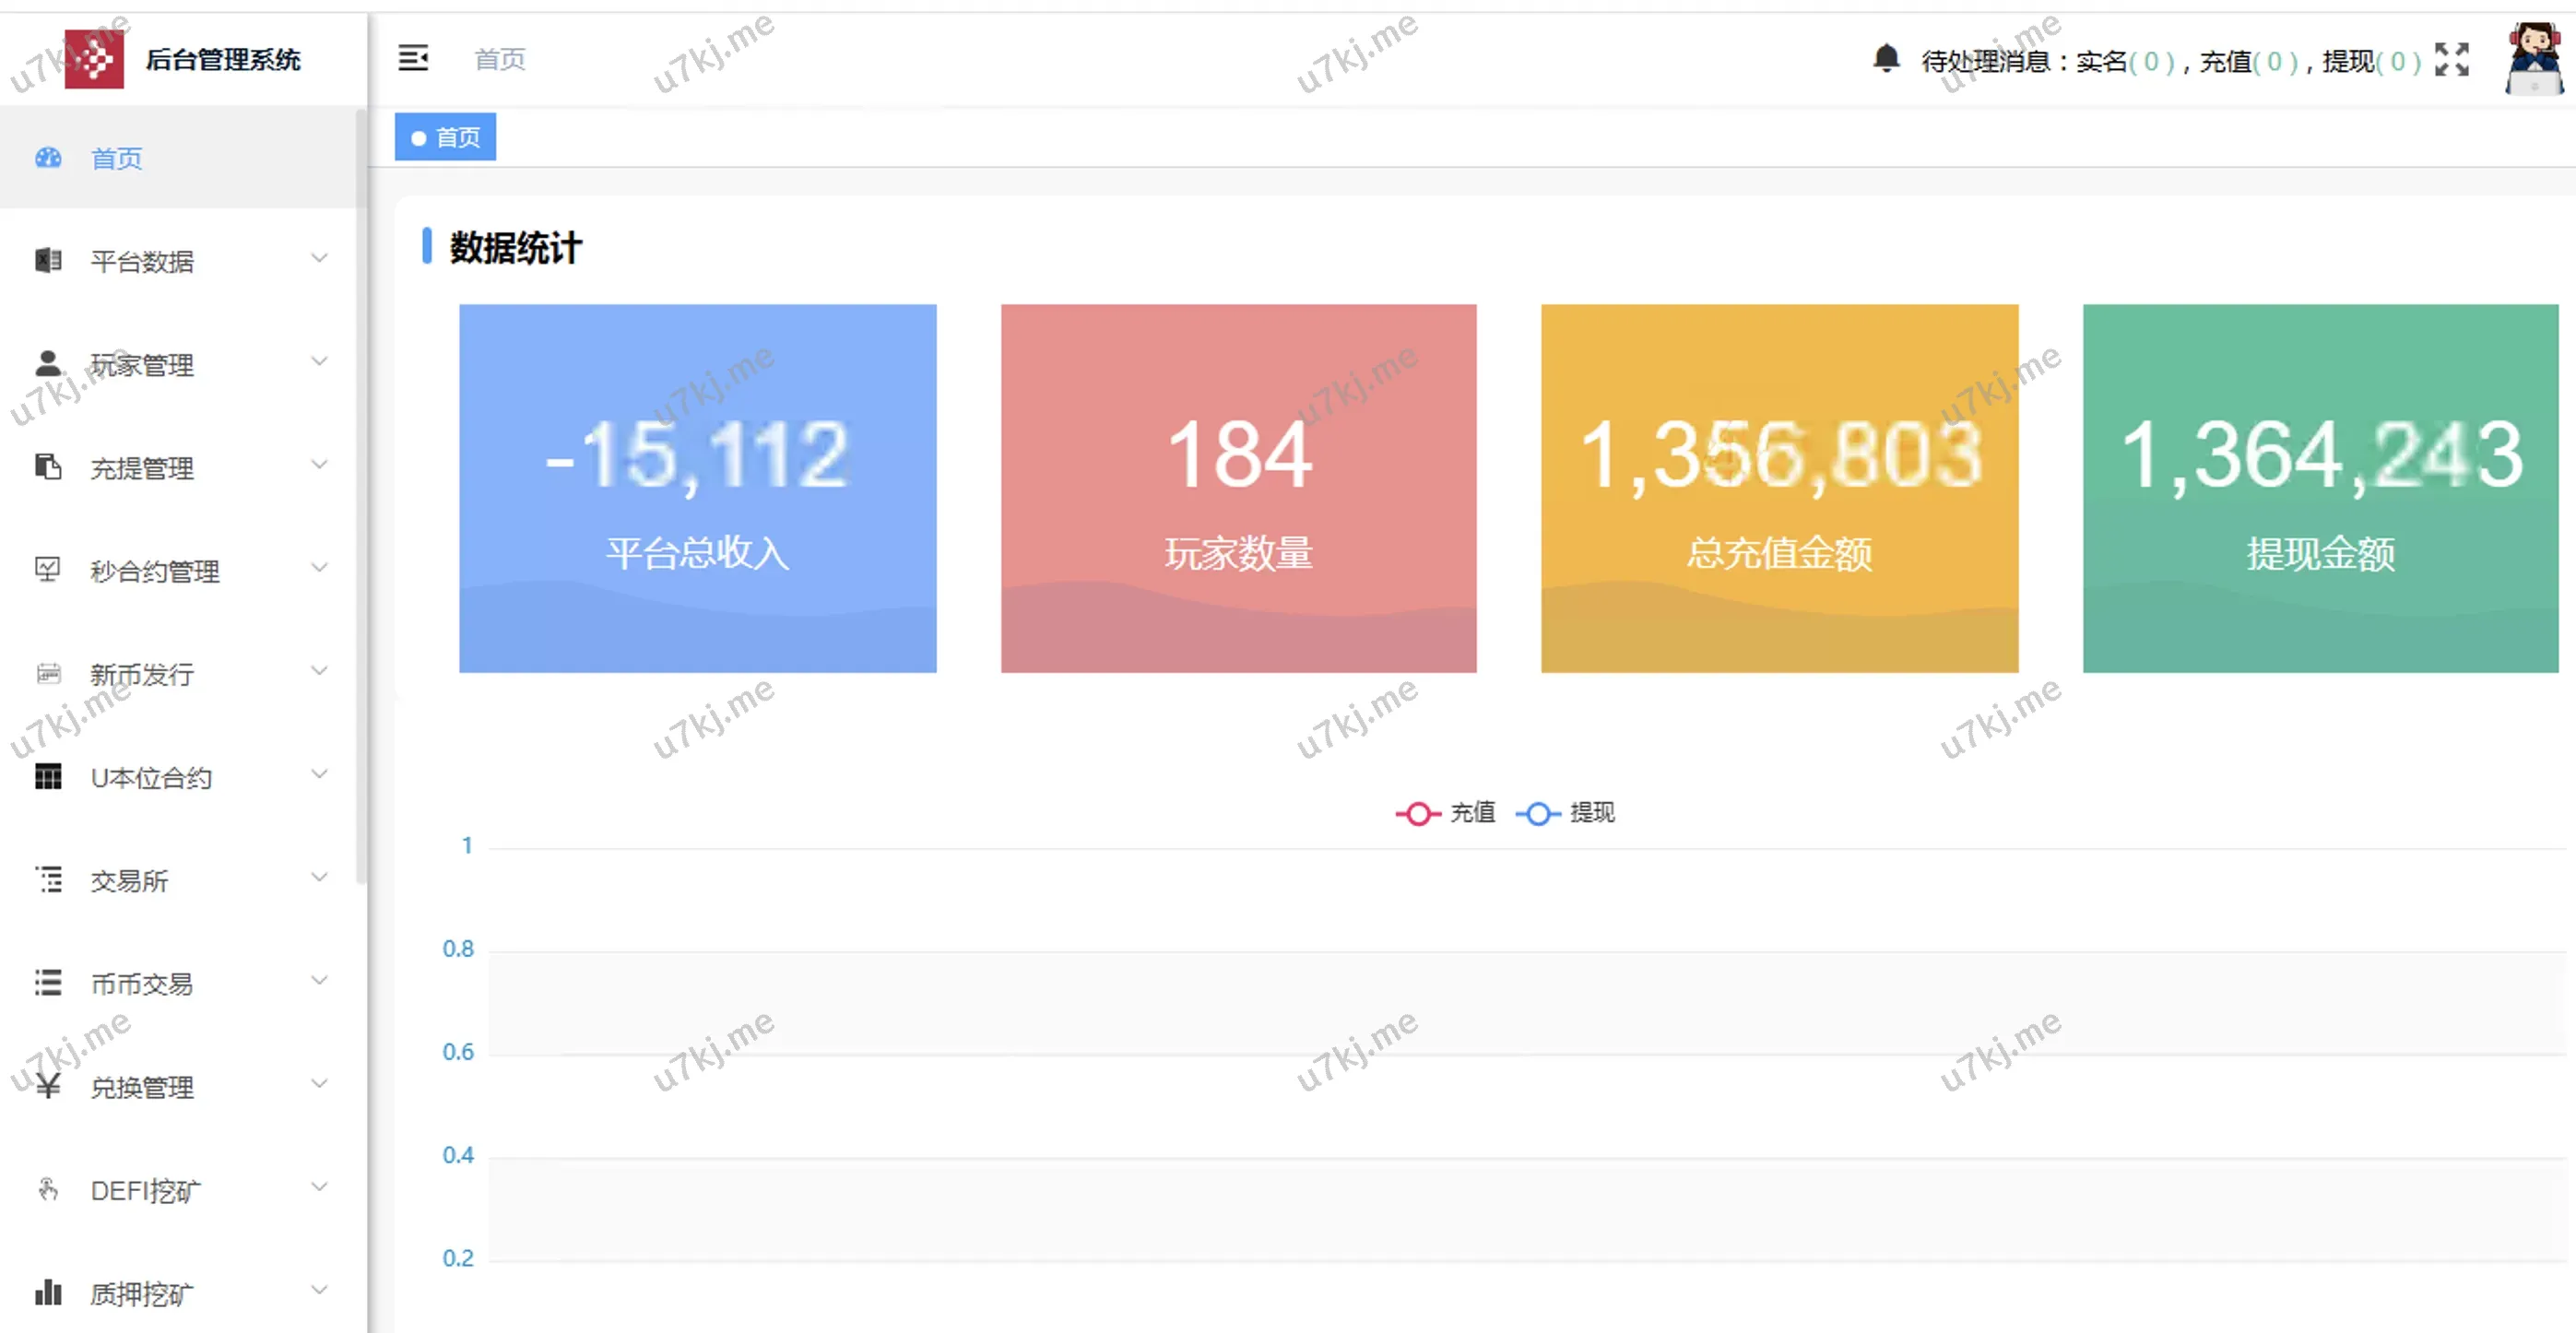
Task: Expand the 交易所 menu chevron
Action: [x=319, y=878]
